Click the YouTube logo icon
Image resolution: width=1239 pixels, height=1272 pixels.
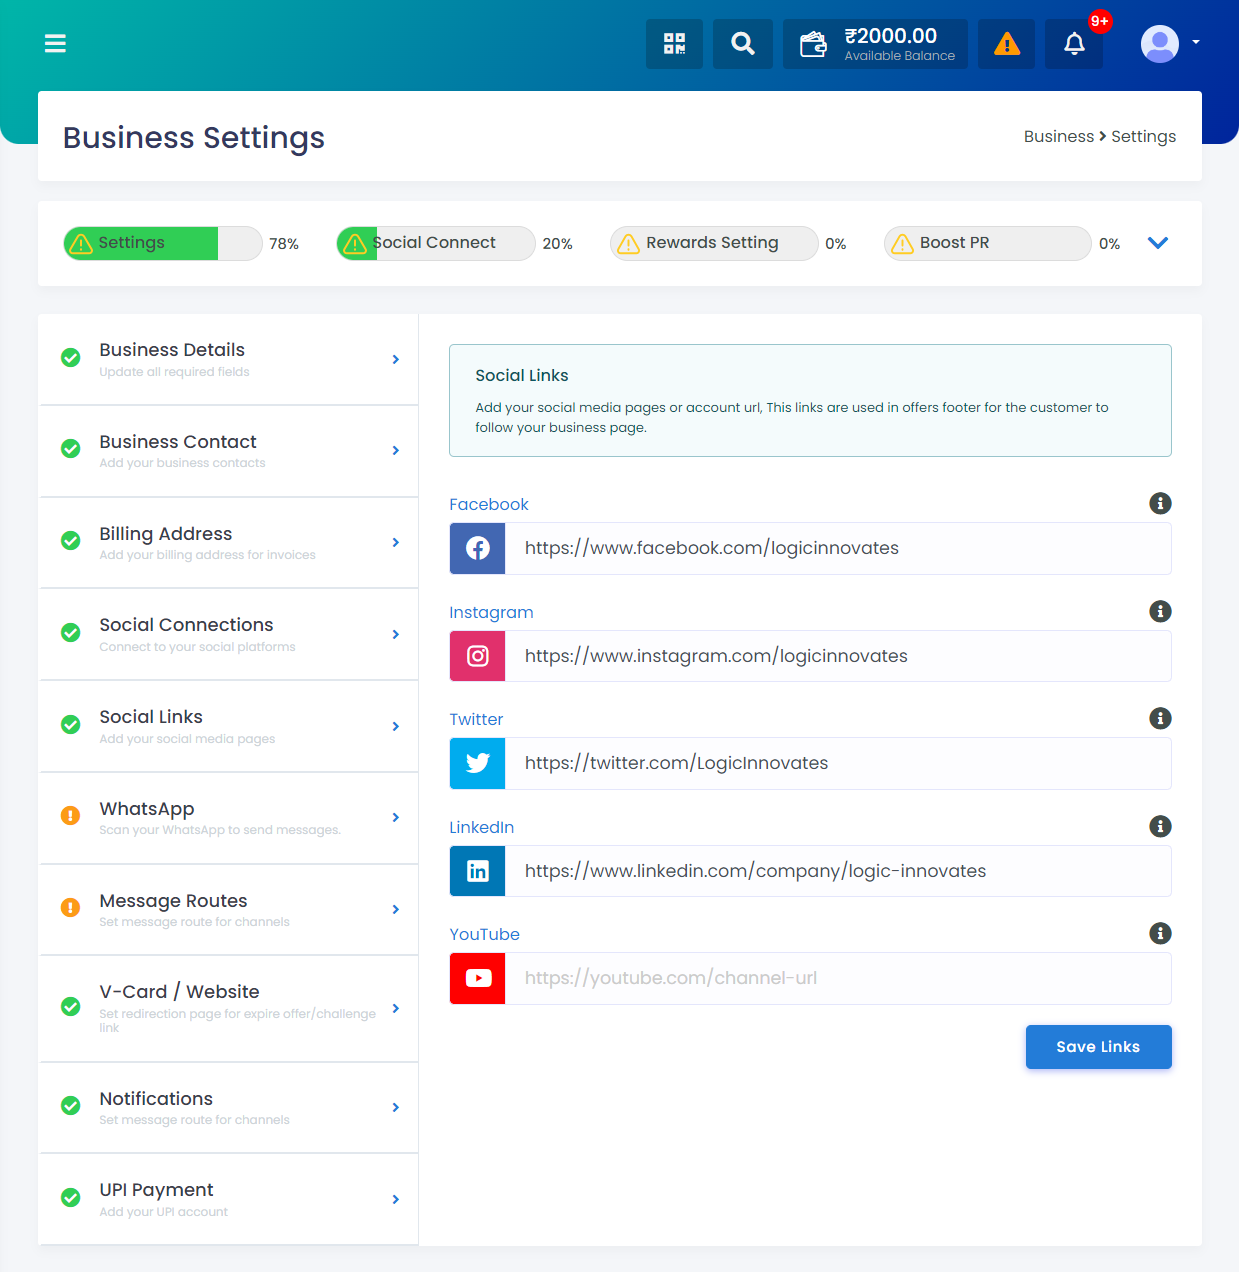pyautogui.click(x=478, y=978)
